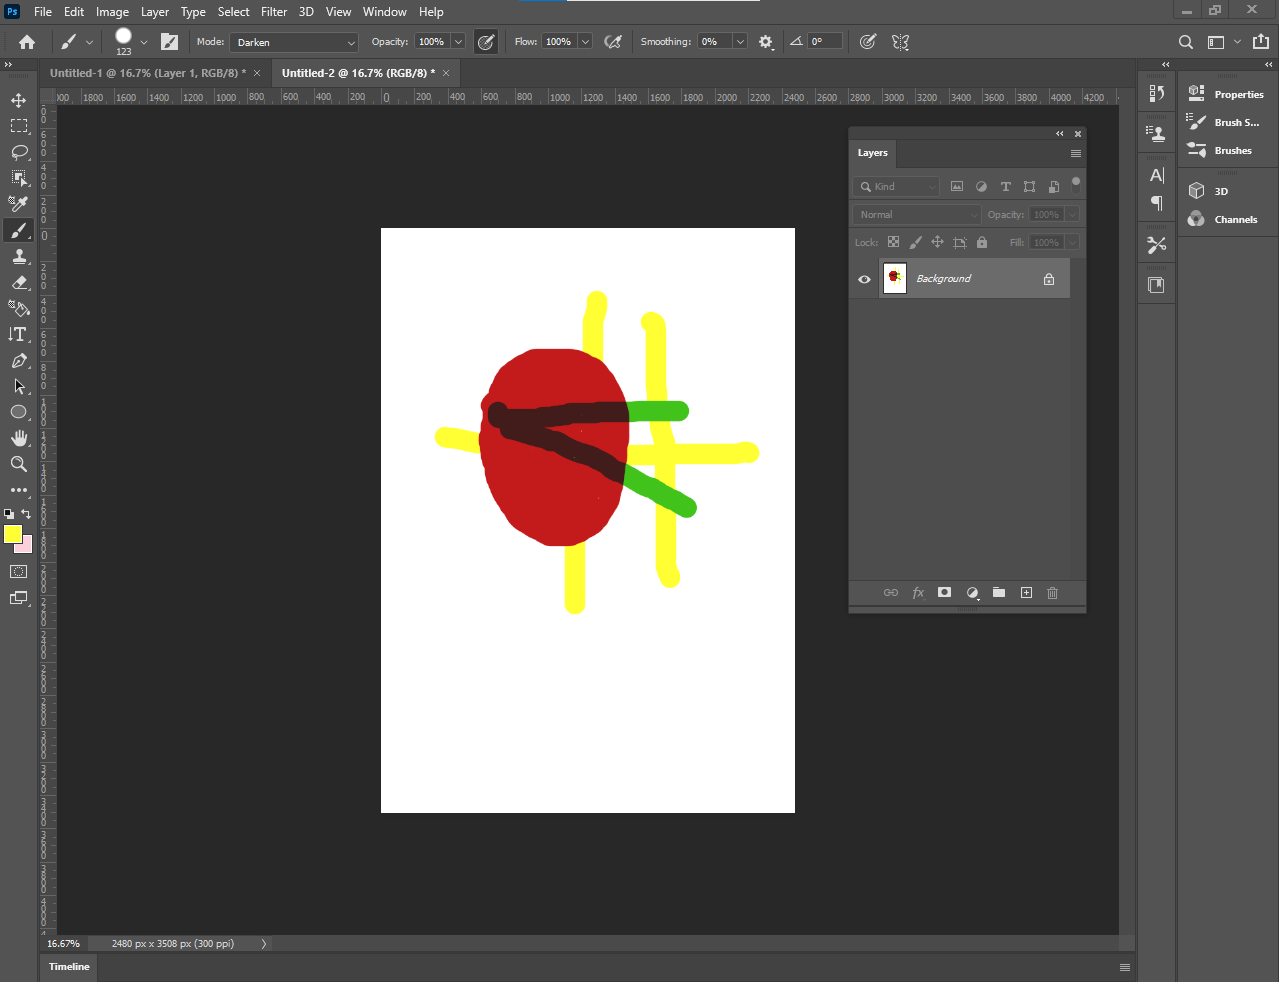The image size is (1279, 982).
Task: Open the Channels panel
Action: pyautogui.click(x=1235, y=220)
